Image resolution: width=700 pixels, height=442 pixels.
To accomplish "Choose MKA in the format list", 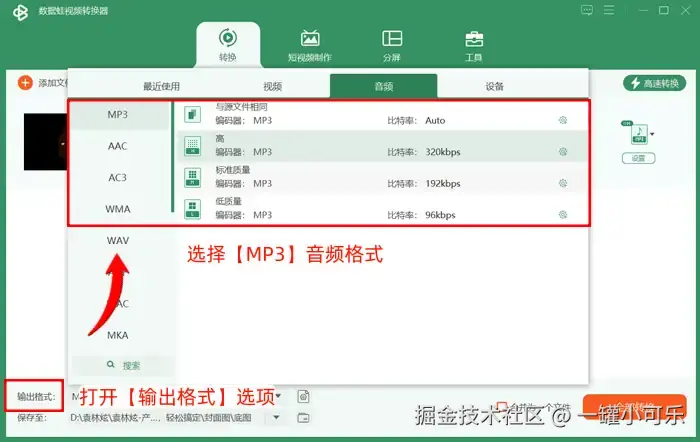I will click(x=117, y=335).
